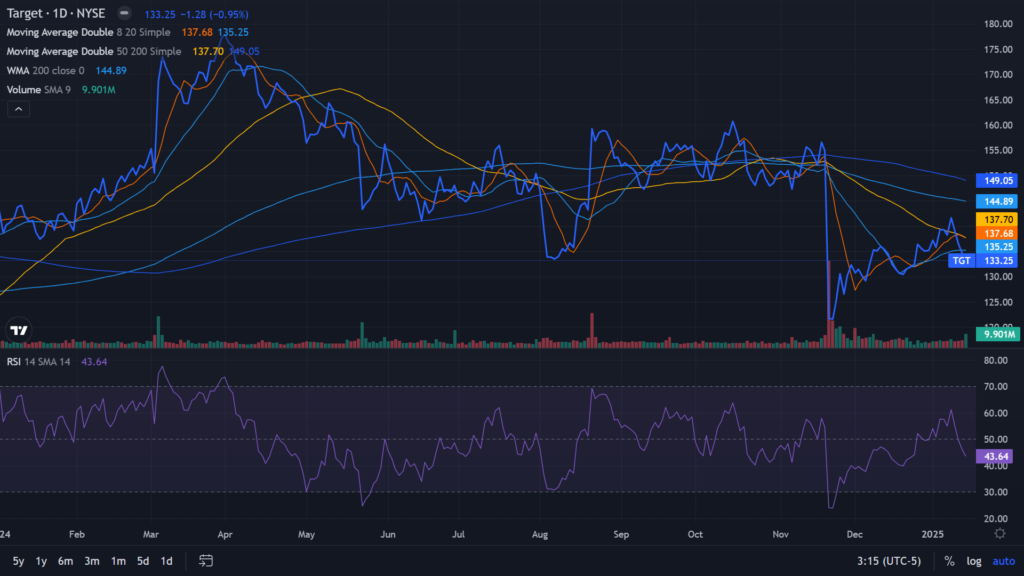Select the WMA 200 close indicator label

point(46,70)
